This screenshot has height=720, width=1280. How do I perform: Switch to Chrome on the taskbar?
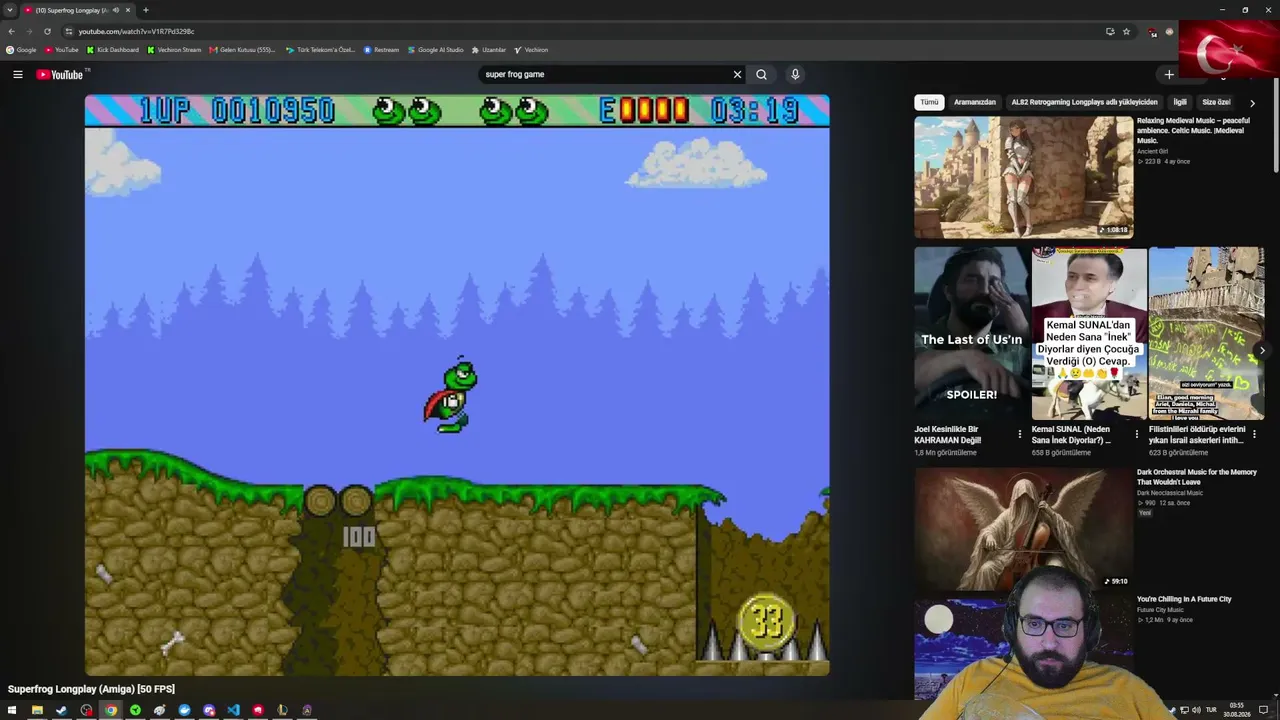(111, 710)
